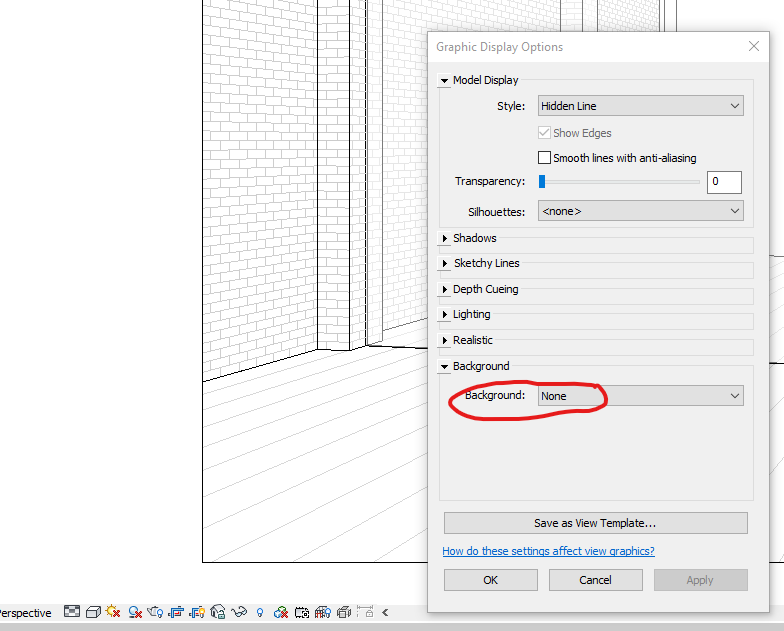Collapse the Model Display section
The image size is (784, 631).
point(444,80)
